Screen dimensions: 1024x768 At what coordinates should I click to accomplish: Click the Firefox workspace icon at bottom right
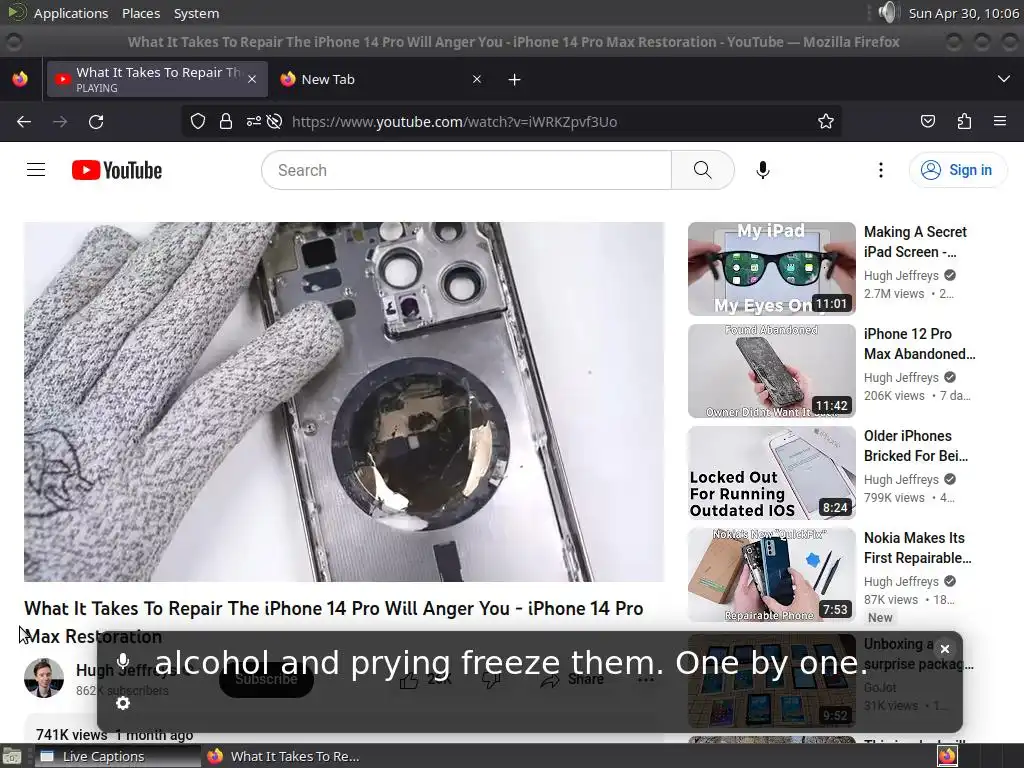point(947,756)
